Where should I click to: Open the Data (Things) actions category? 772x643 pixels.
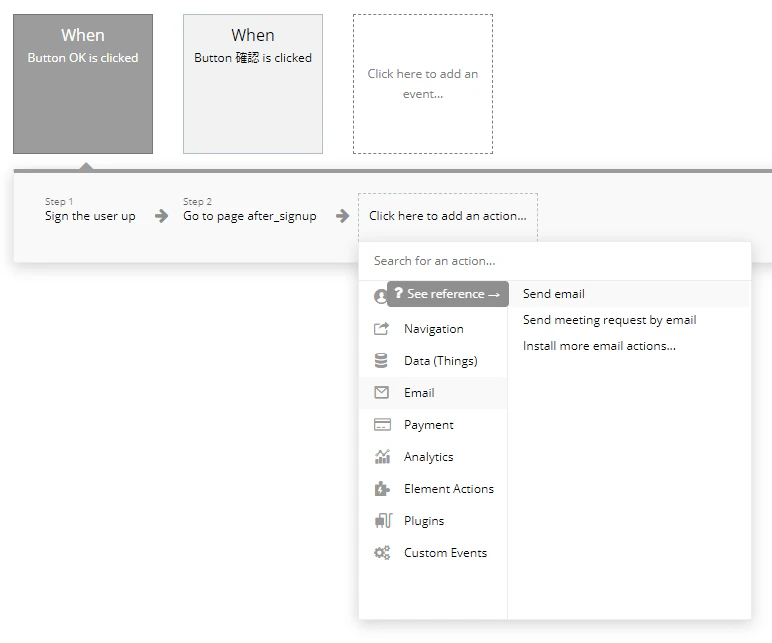[433, 361]
